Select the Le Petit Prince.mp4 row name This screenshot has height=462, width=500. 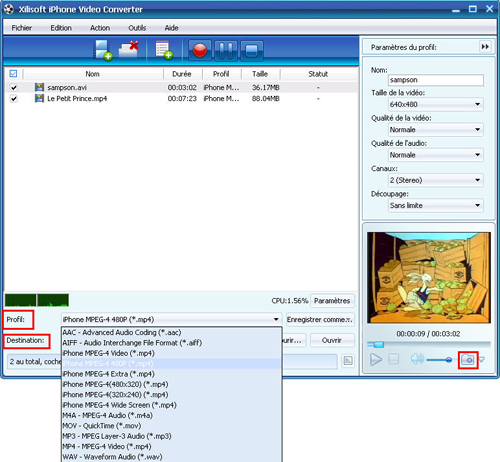click(x=77, y=99)
